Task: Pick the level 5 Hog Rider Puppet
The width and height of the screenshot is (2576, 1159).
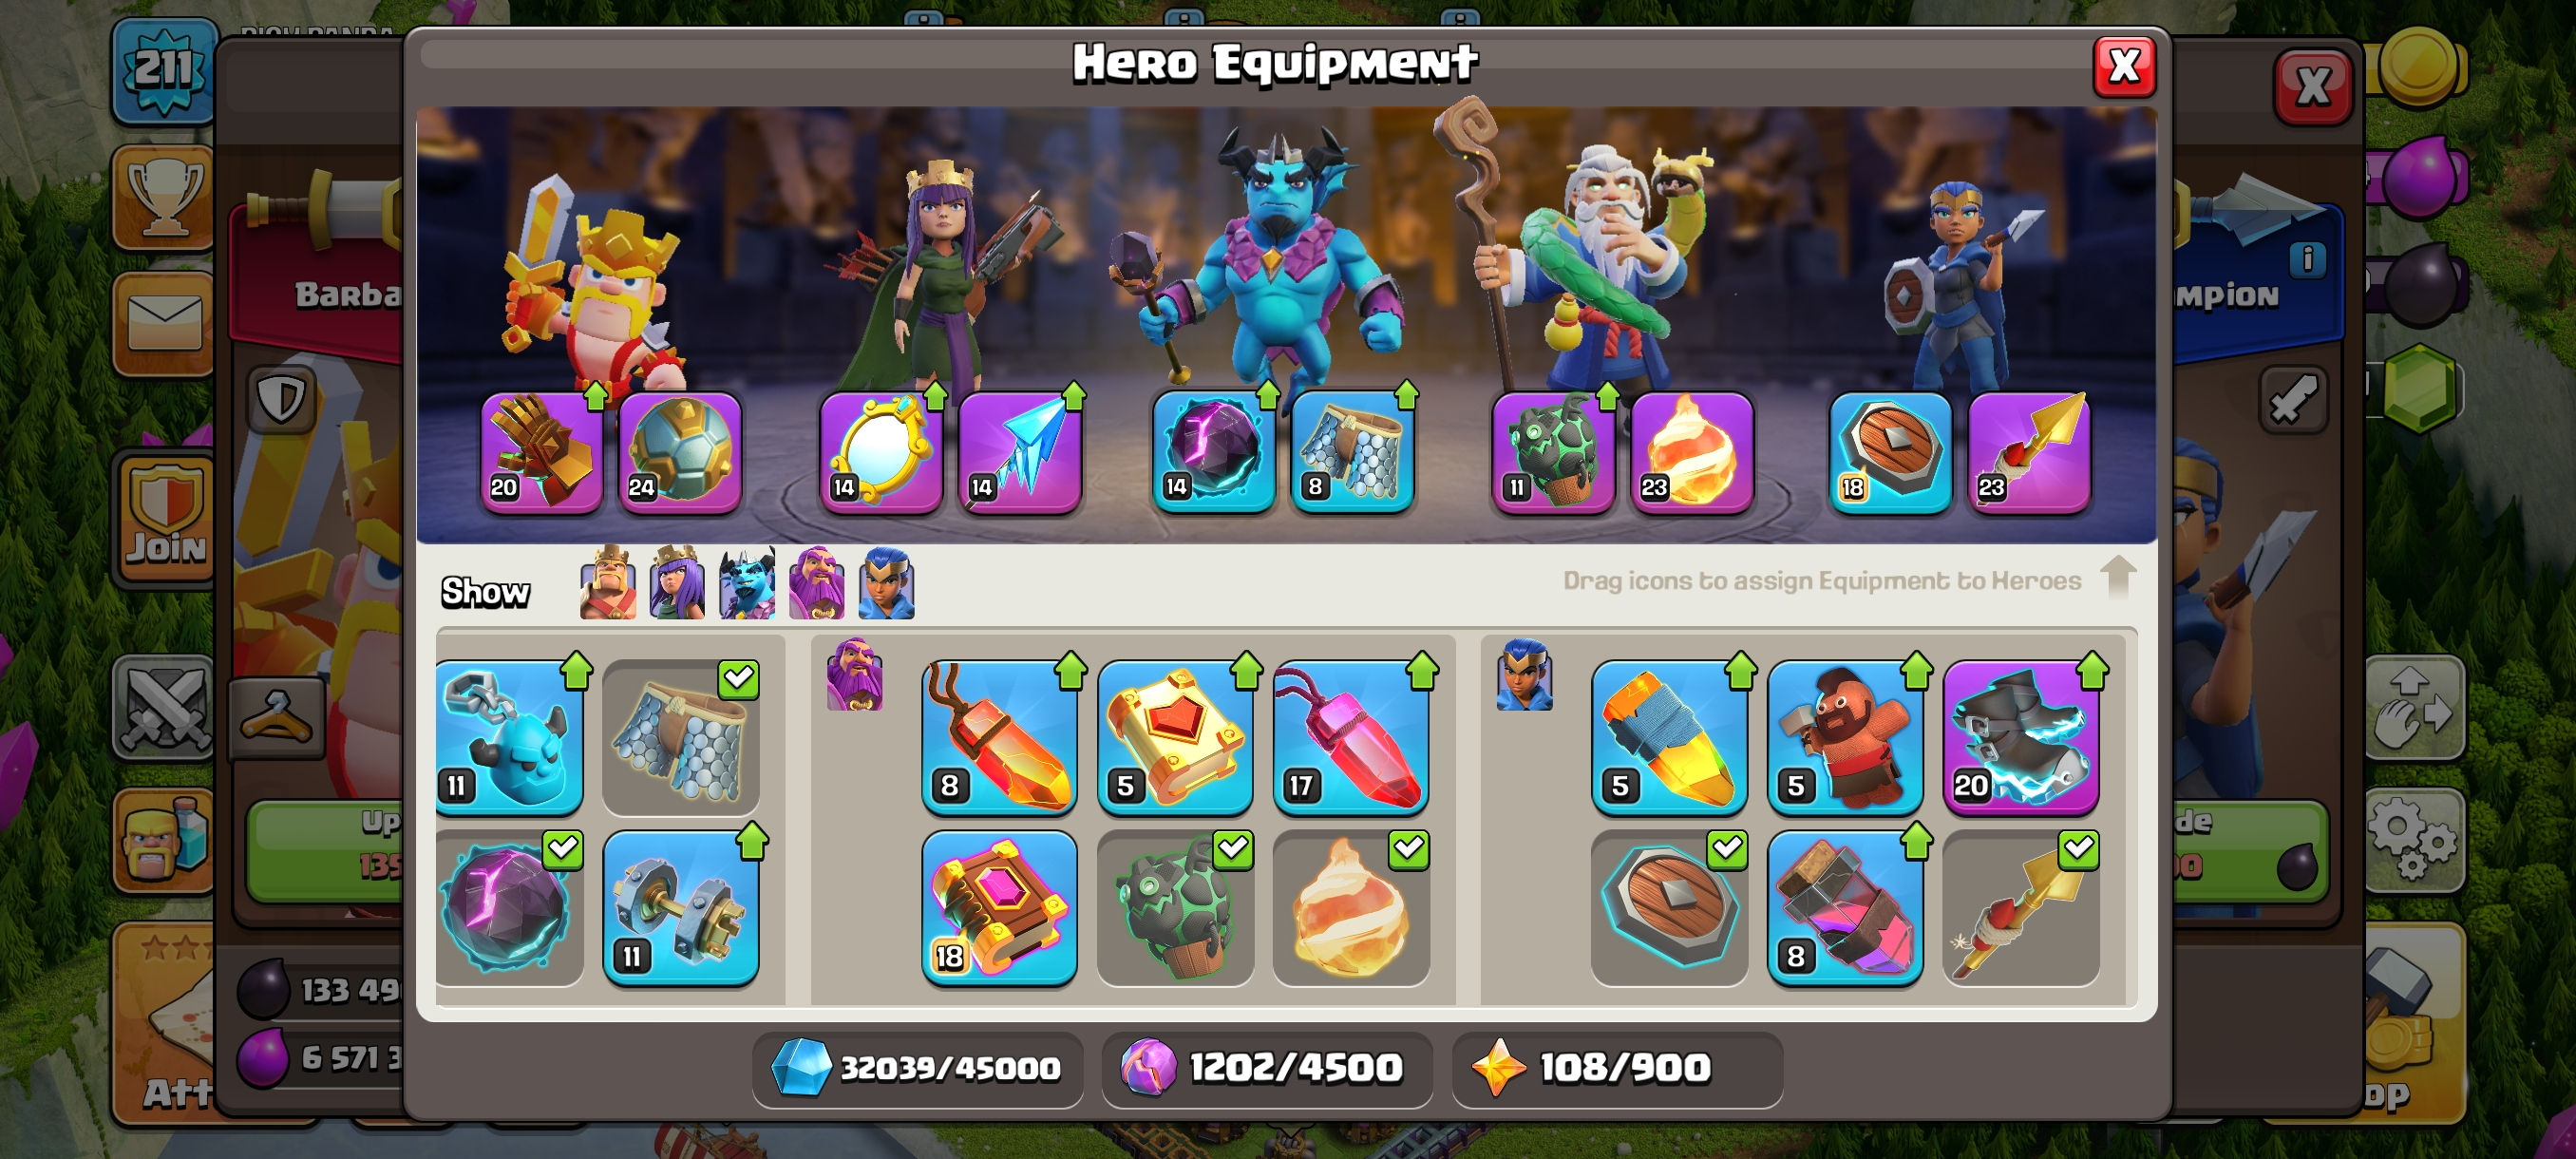Action: pyautogui.click(x=1844, y=738)
